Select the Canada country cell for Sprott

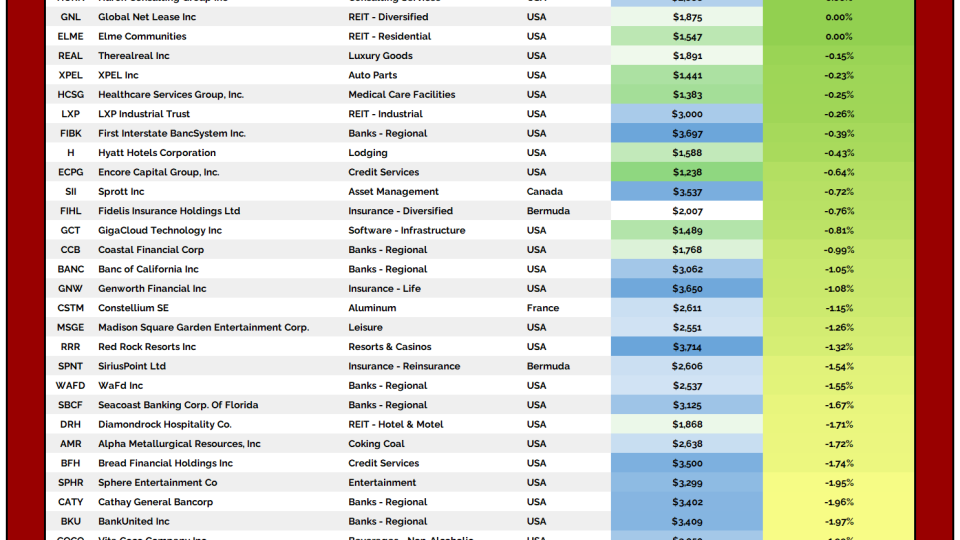[x=544, y=192]
